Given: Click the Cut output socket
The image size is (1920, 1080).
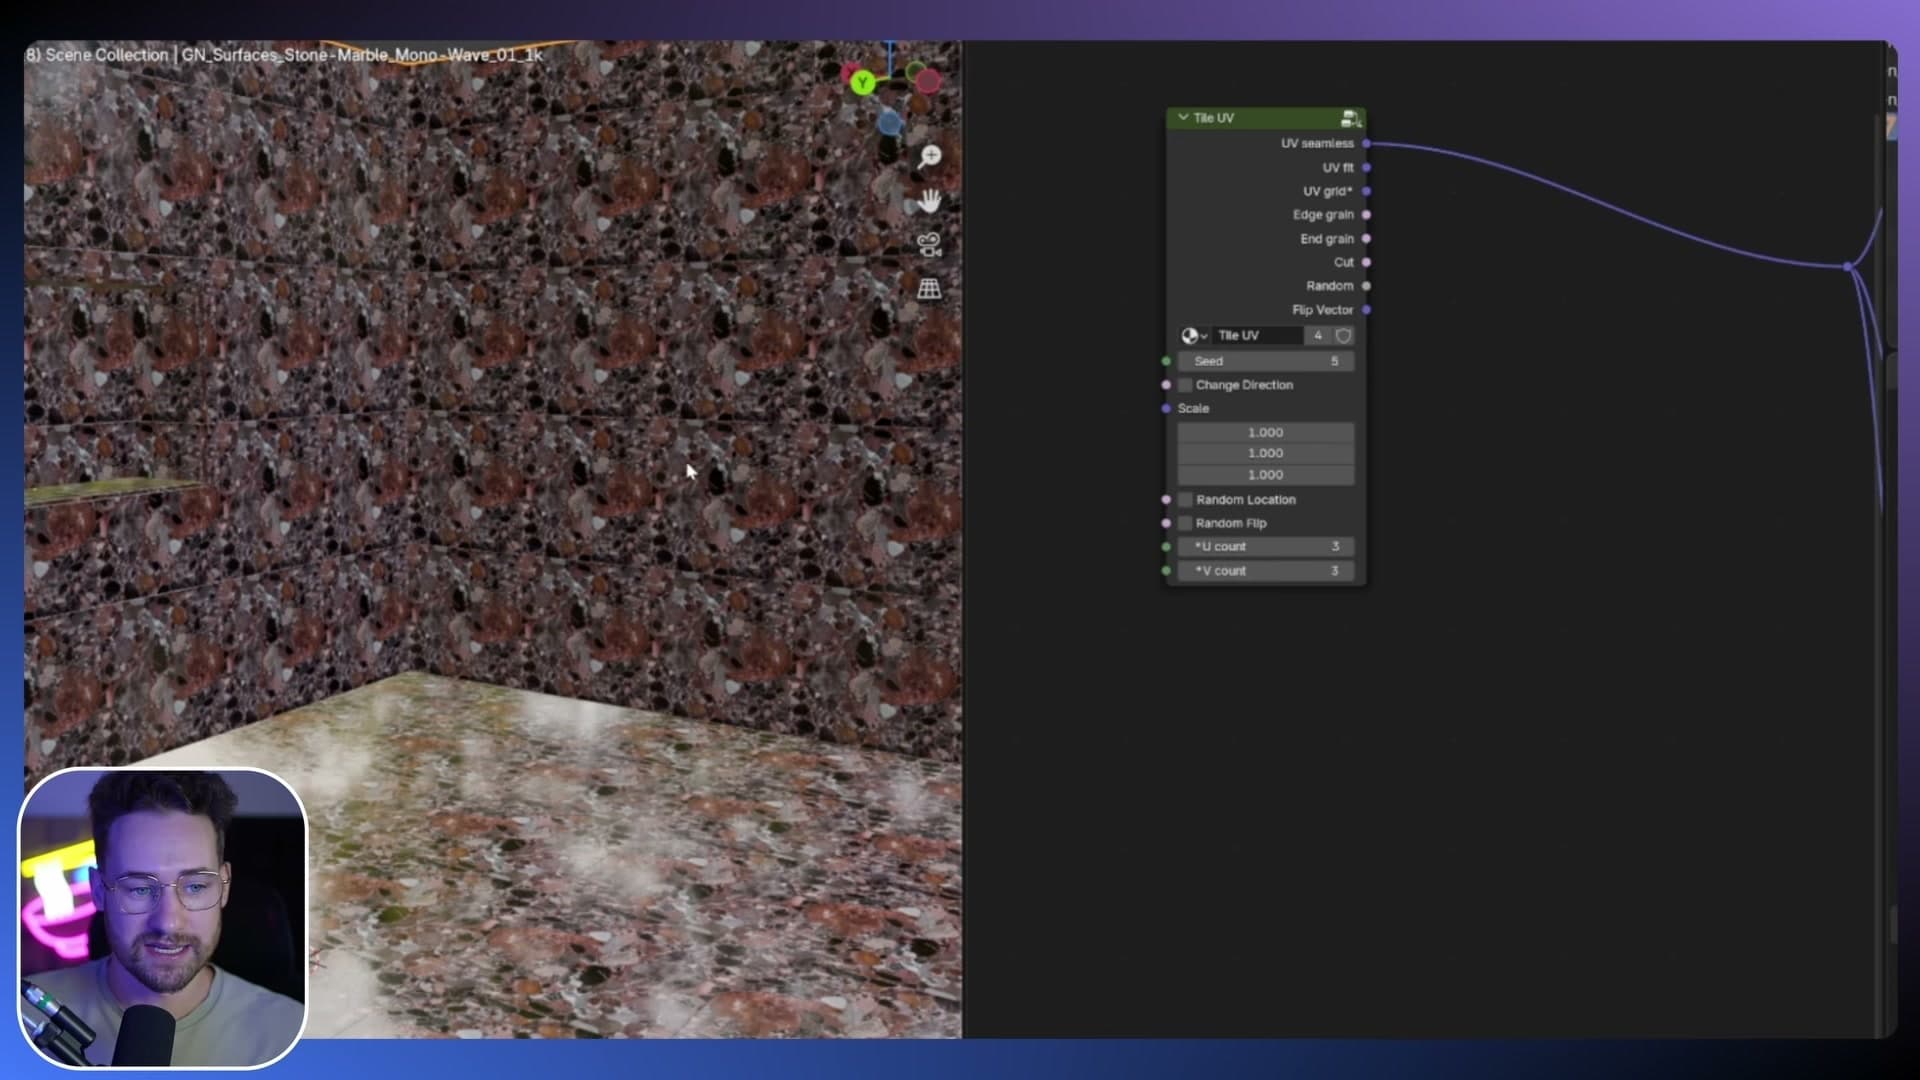Looking at the screenshot, I should click(x=1367, y=262).
